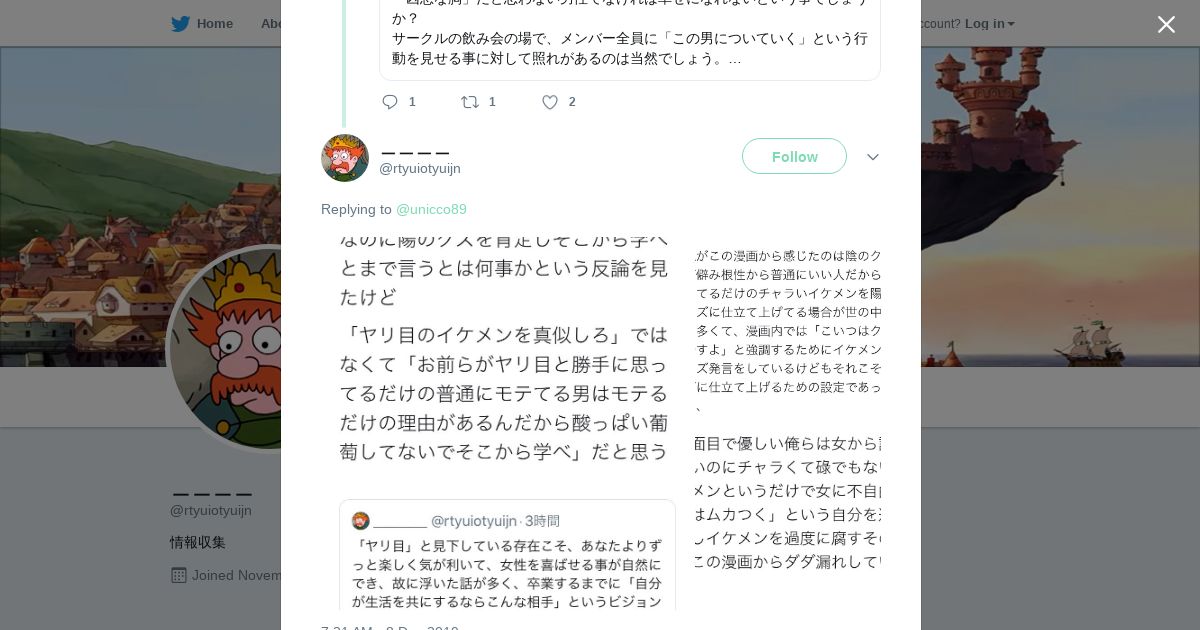This screenshot has width=1200, height=630.
Task: Retweet the parent tweet
Action: pos(470,102)
